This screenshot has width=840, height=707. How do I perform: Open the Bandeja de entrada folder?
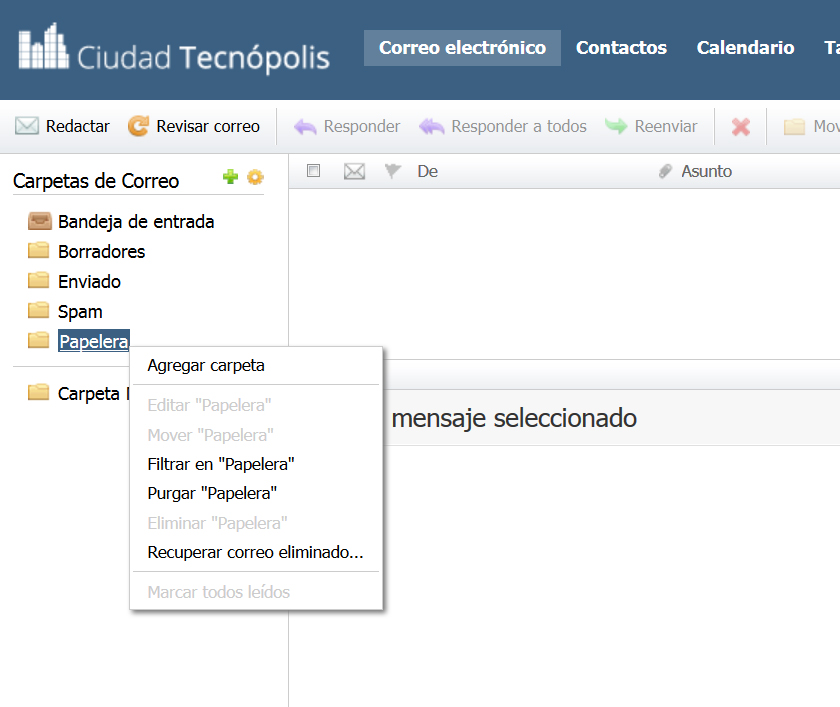(136, 221)
